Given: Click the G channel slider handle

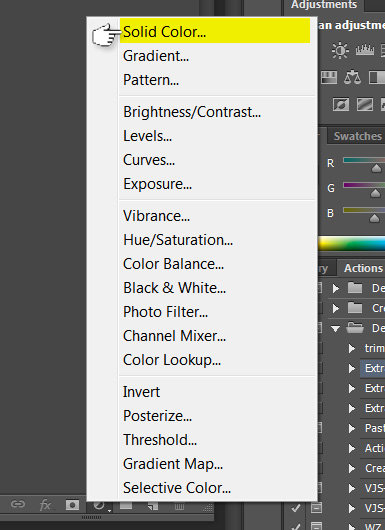Looking at the screenshot, I should click(x=375, y=193).
